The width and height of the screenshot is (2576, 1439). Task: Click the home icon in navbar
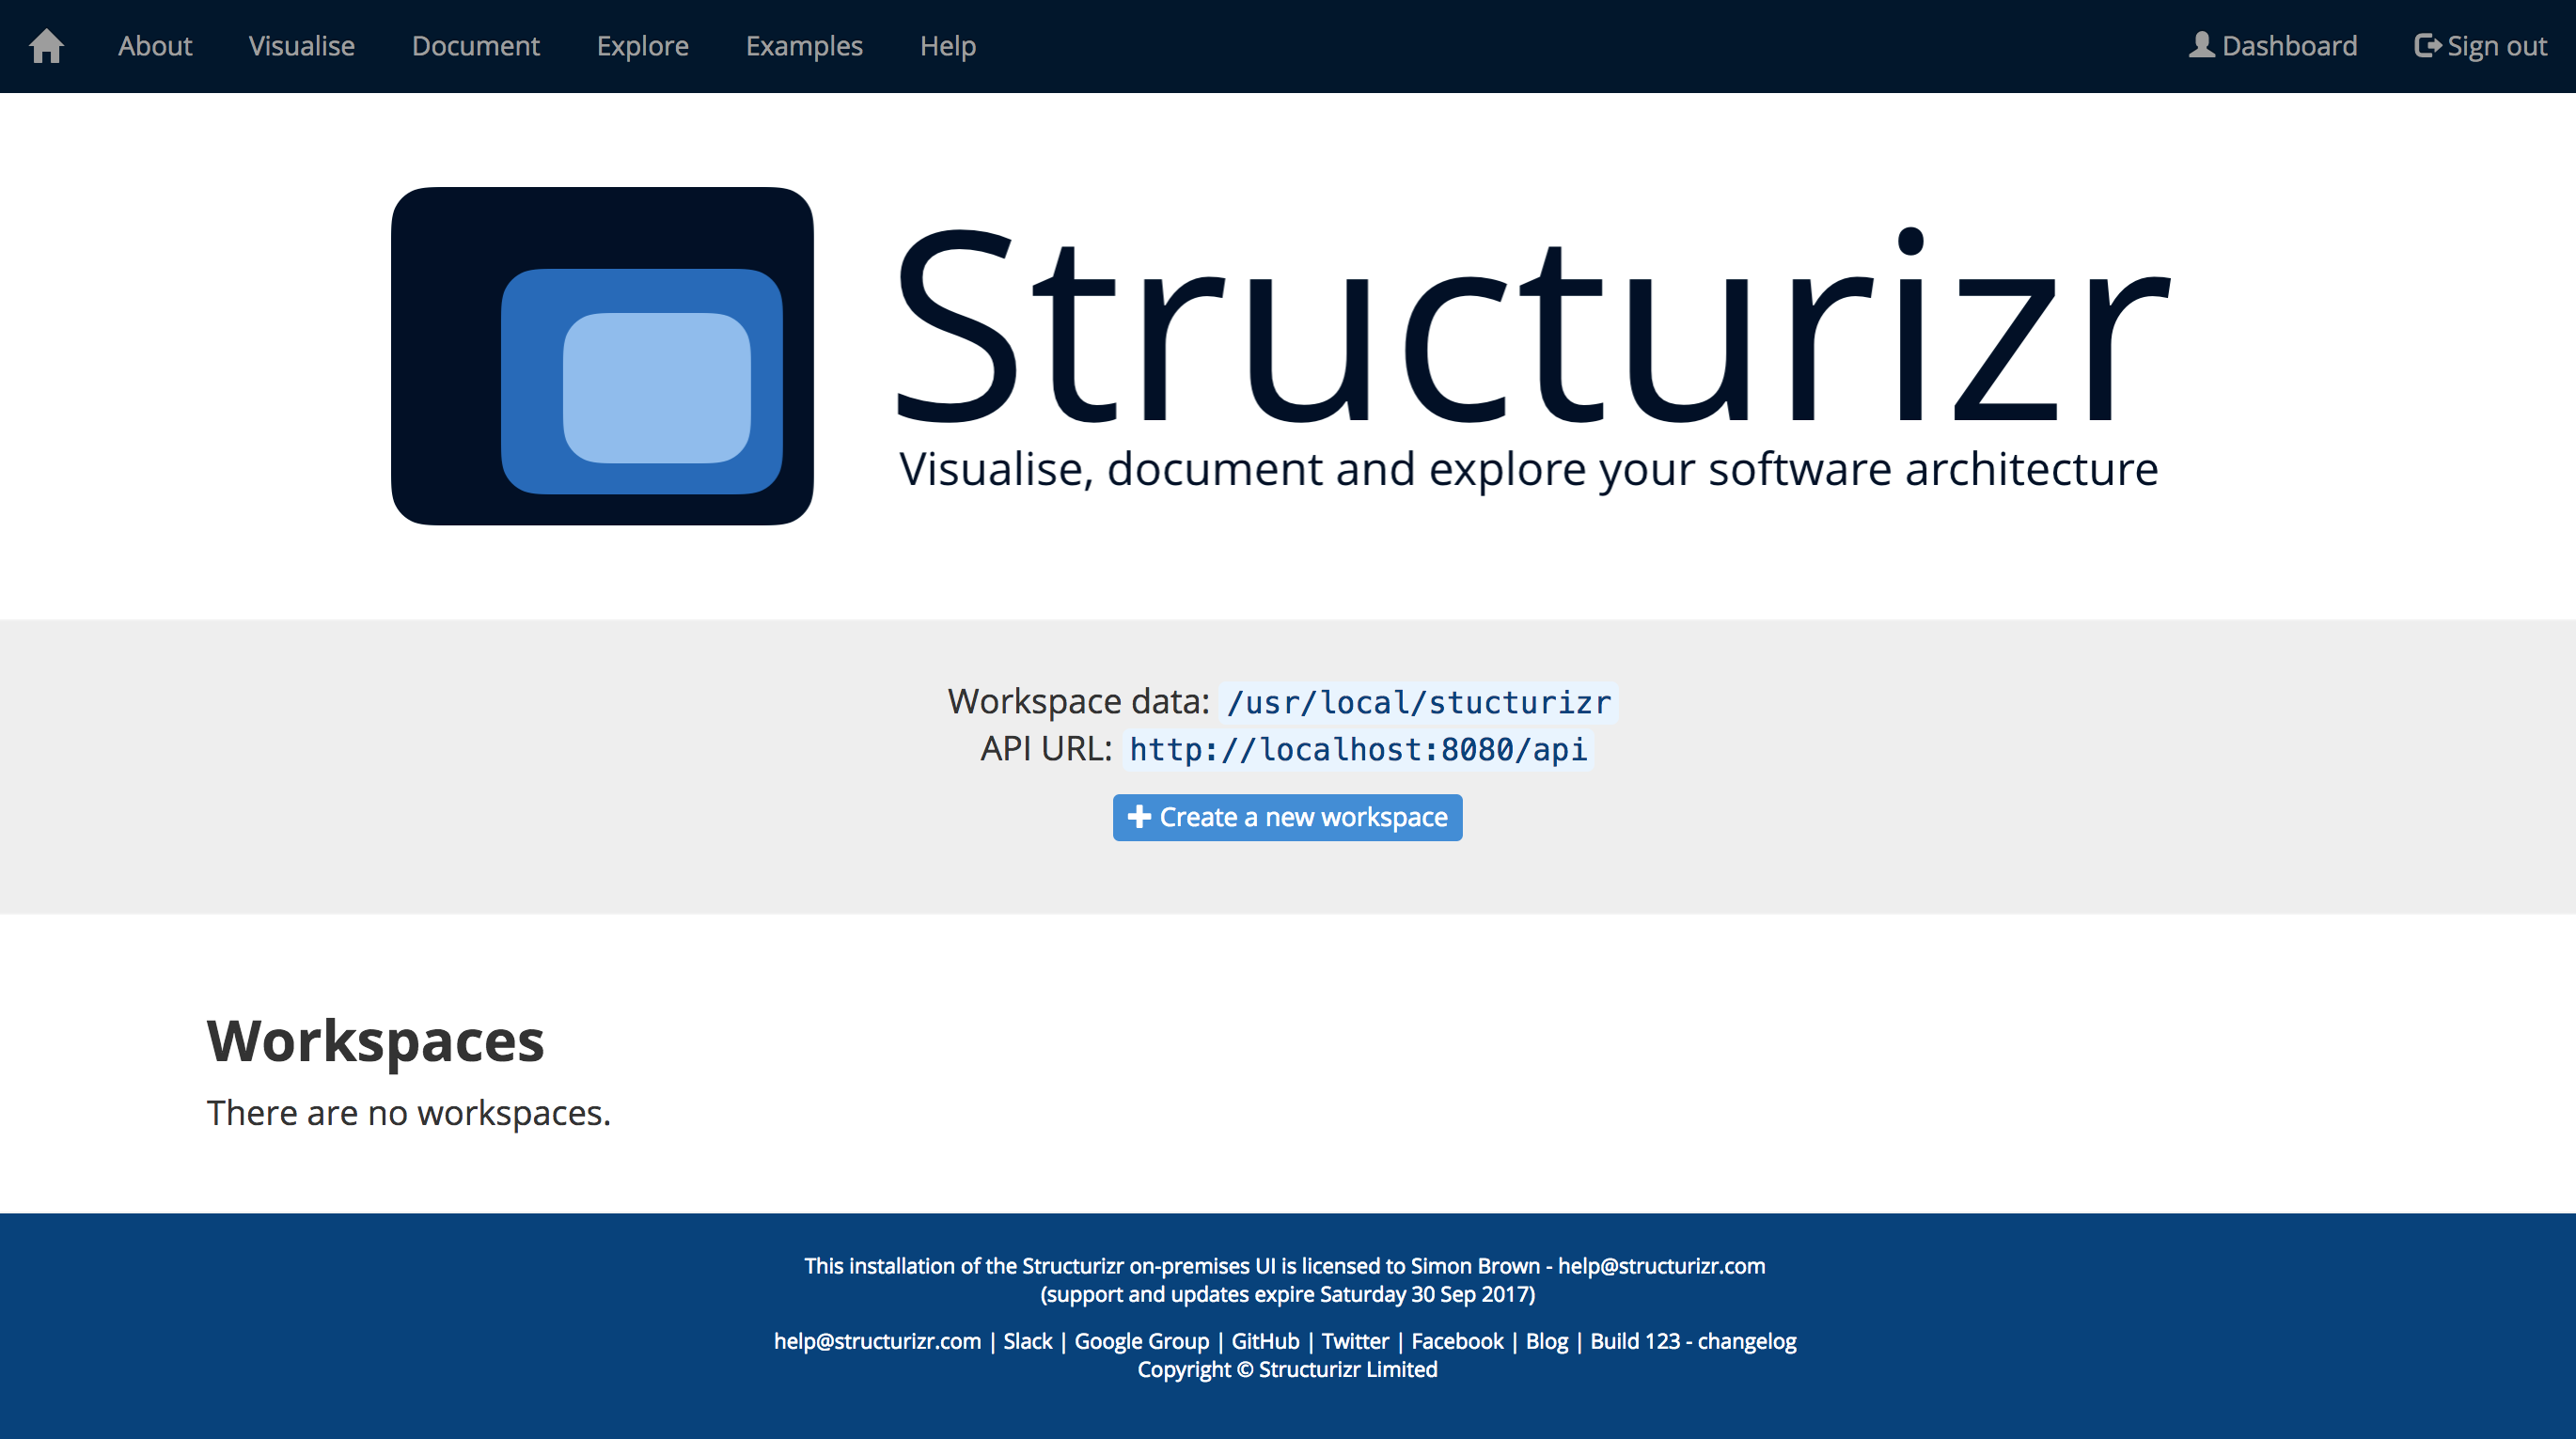[46, 46]
